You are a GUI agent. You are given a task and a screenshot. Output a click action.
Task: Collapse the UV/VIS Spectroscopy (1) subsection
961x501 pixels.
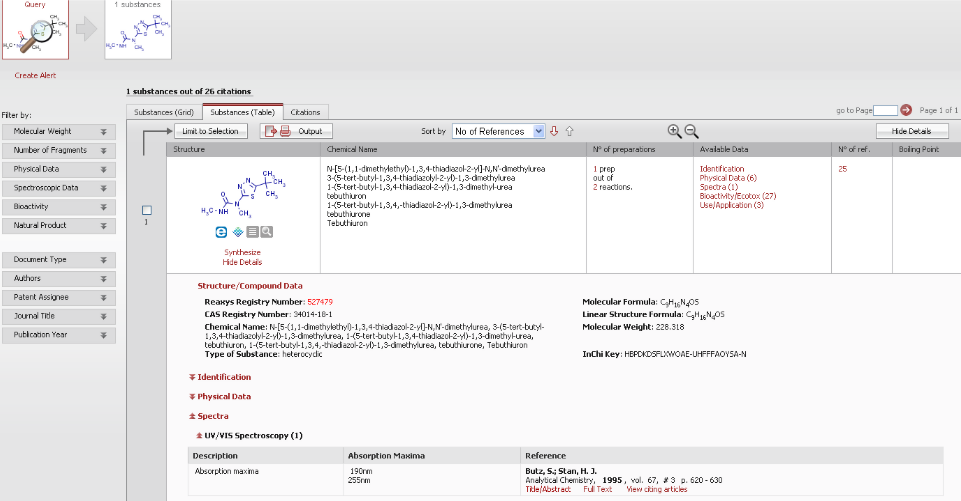(x=249, y=436)
